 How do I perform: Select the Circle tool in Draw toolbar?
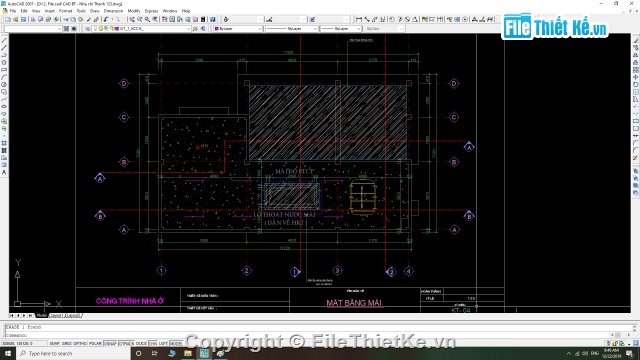[4, 84]
